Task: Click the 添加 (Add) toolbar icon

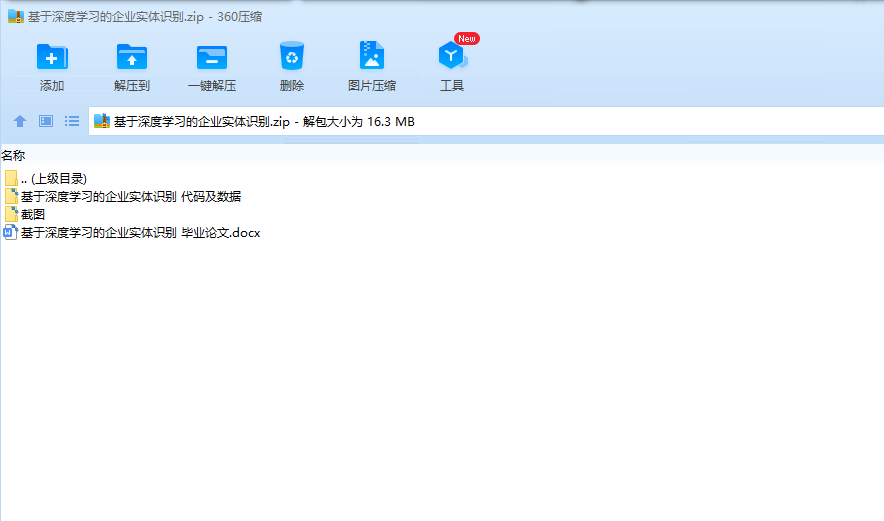Action: pos(52,56)
